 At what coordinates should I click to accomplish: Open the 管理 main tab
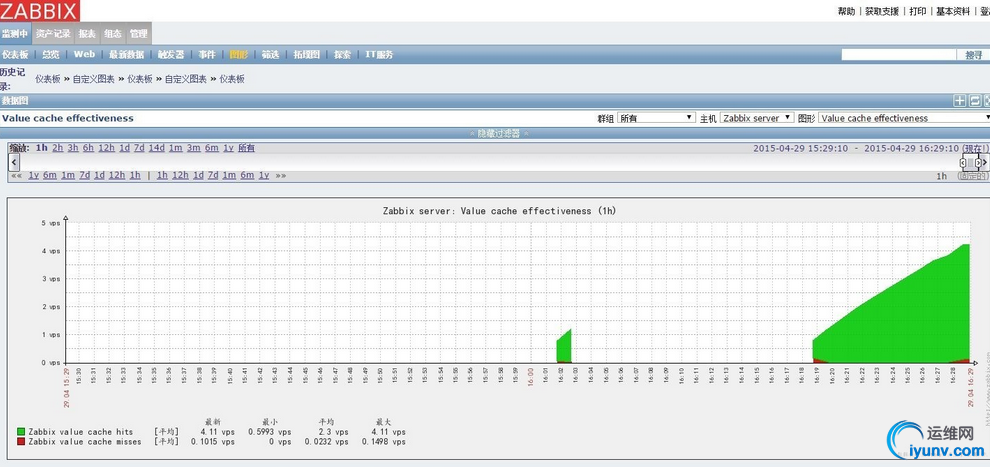(138, 33)
